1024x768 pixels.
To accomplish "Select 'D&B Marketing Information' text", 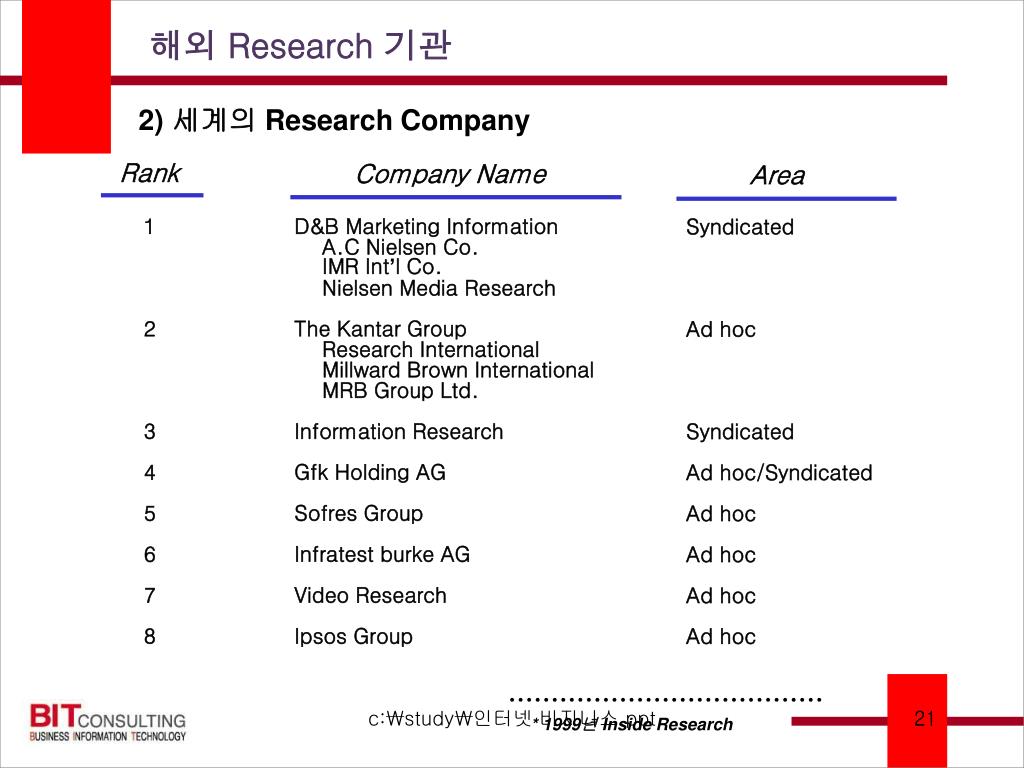I will (x=426, y=227).
